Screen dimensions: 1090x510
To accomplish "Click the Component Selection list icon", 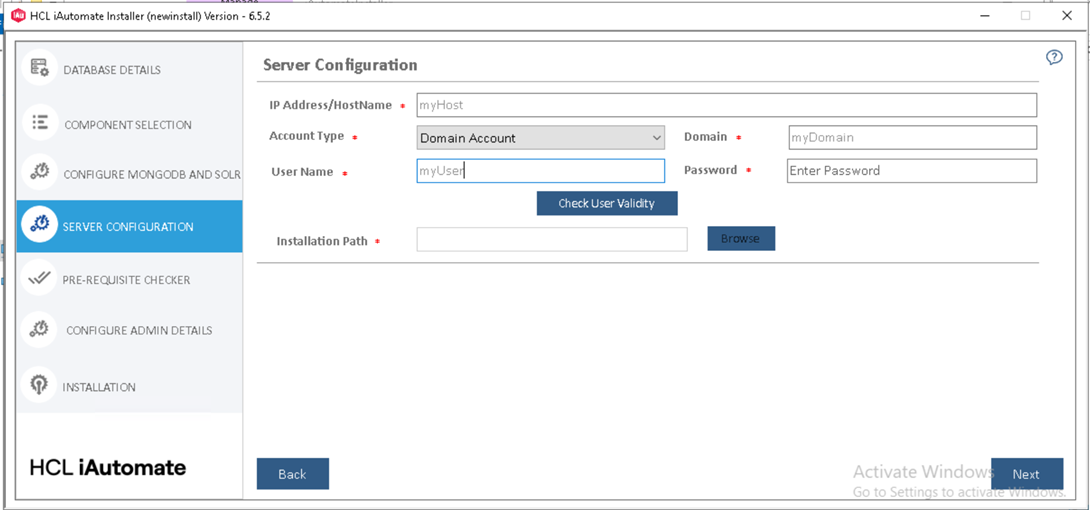I will 39,122.
